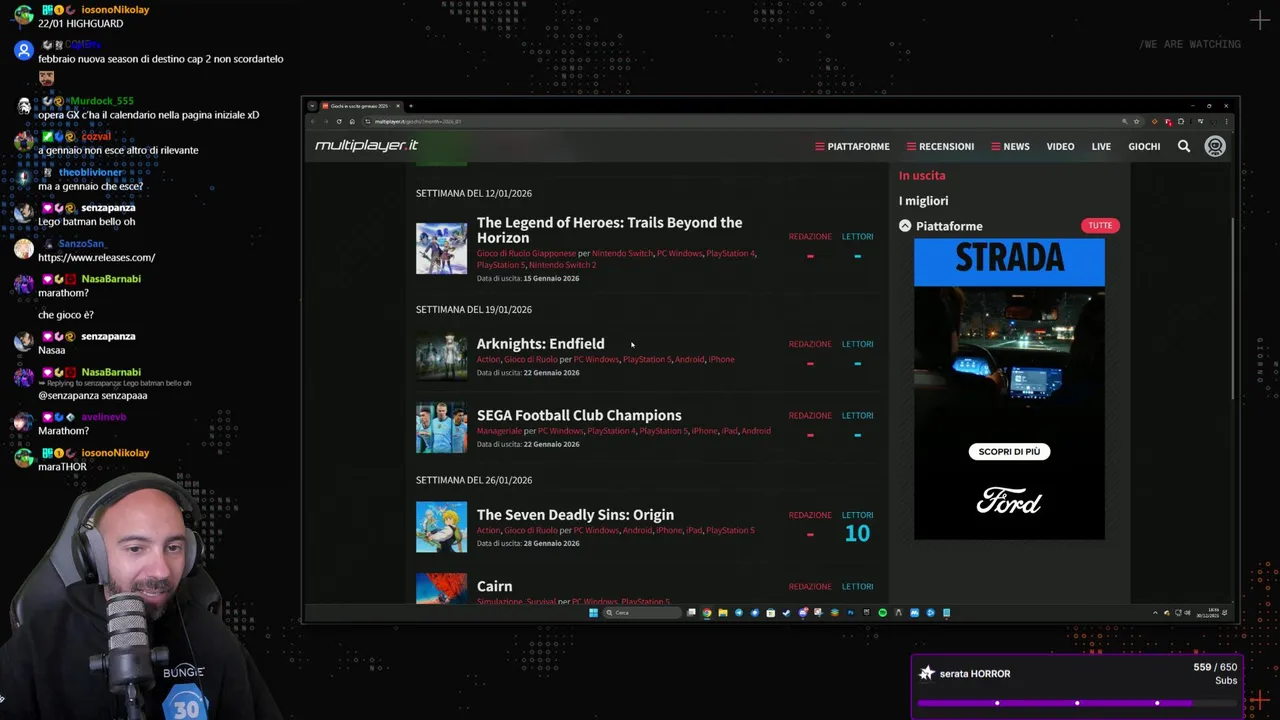Open Telegram from the taskbar
The height and width of the screenshot is (720, 1280).
pos(739,613)
